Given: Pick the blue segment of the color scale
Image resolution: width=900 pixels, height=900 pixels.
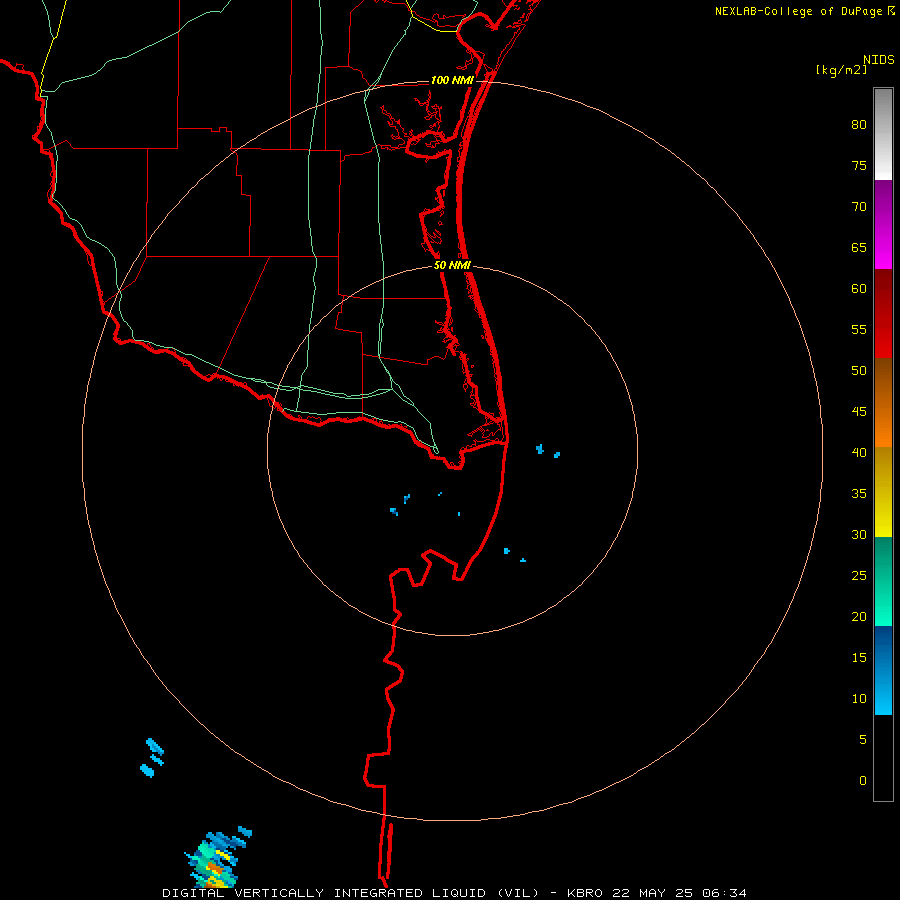Looking at the screenshot, I should click(x=883, y=670).
